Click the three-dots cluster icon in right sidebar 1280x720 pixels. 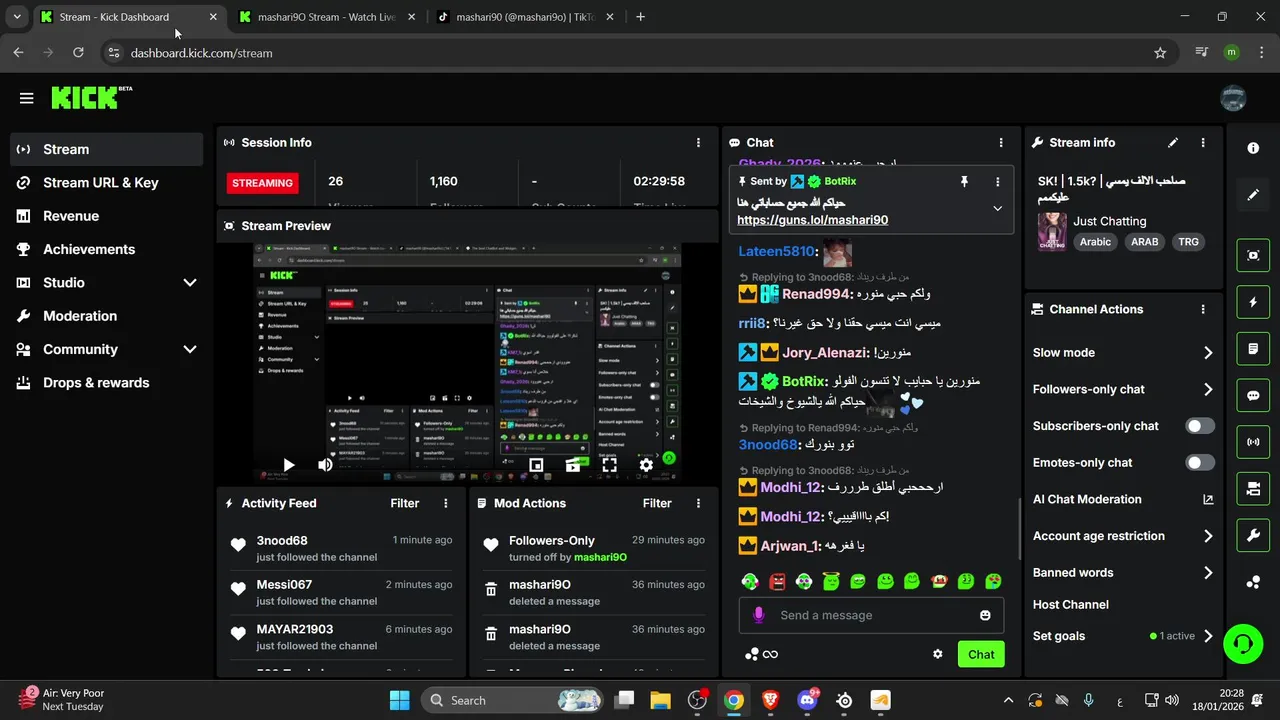[1253, 582]
